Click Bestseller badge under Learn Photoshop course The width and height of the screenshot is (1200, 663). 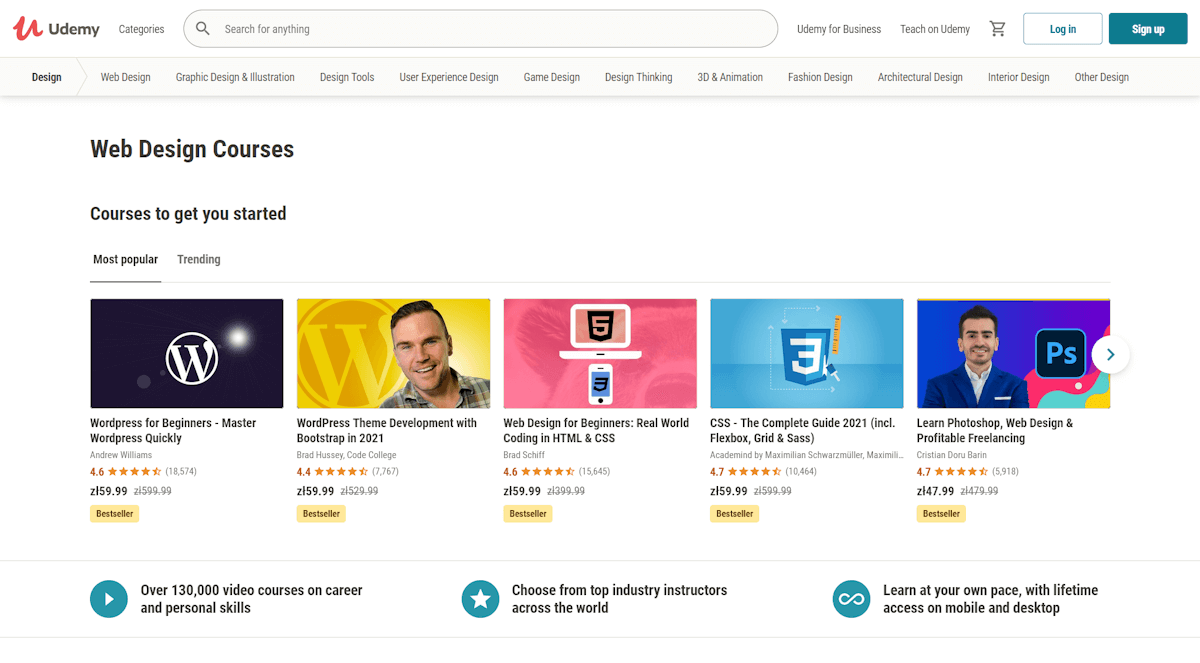(941, 513)
